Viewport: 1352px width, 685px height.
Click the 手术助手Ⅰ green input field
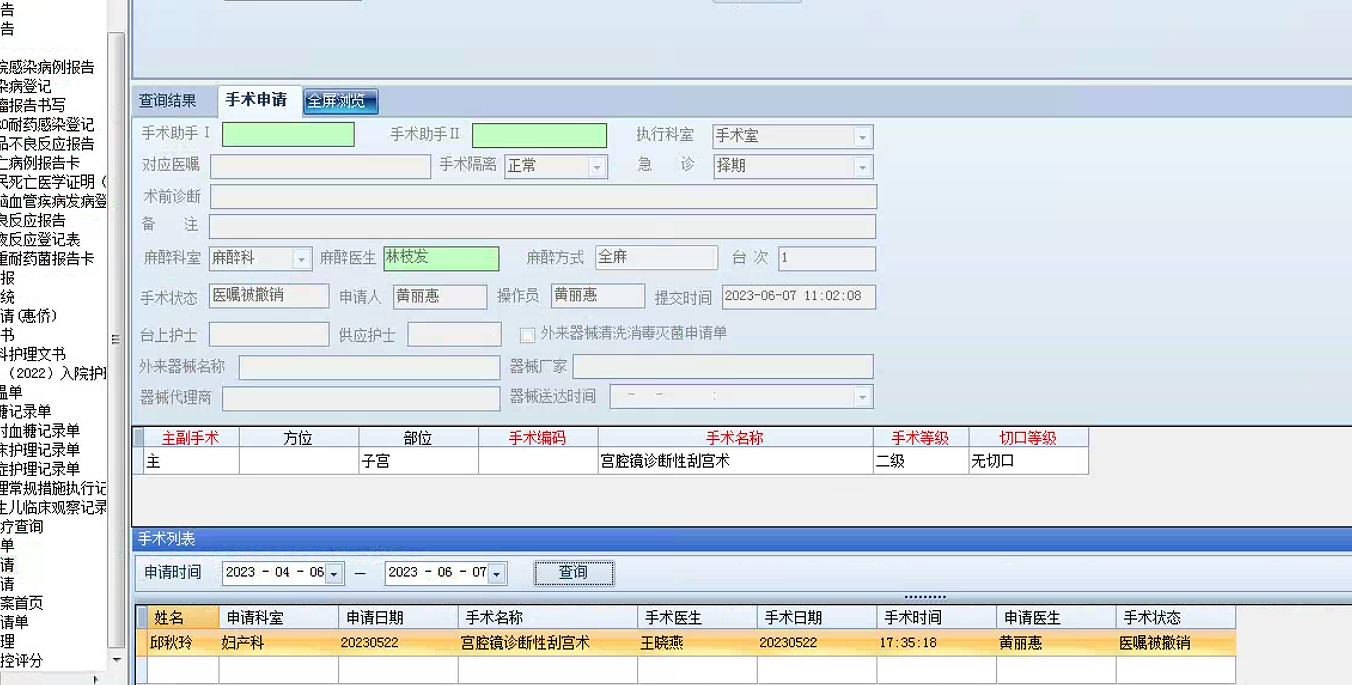click(x=288, y=135)
